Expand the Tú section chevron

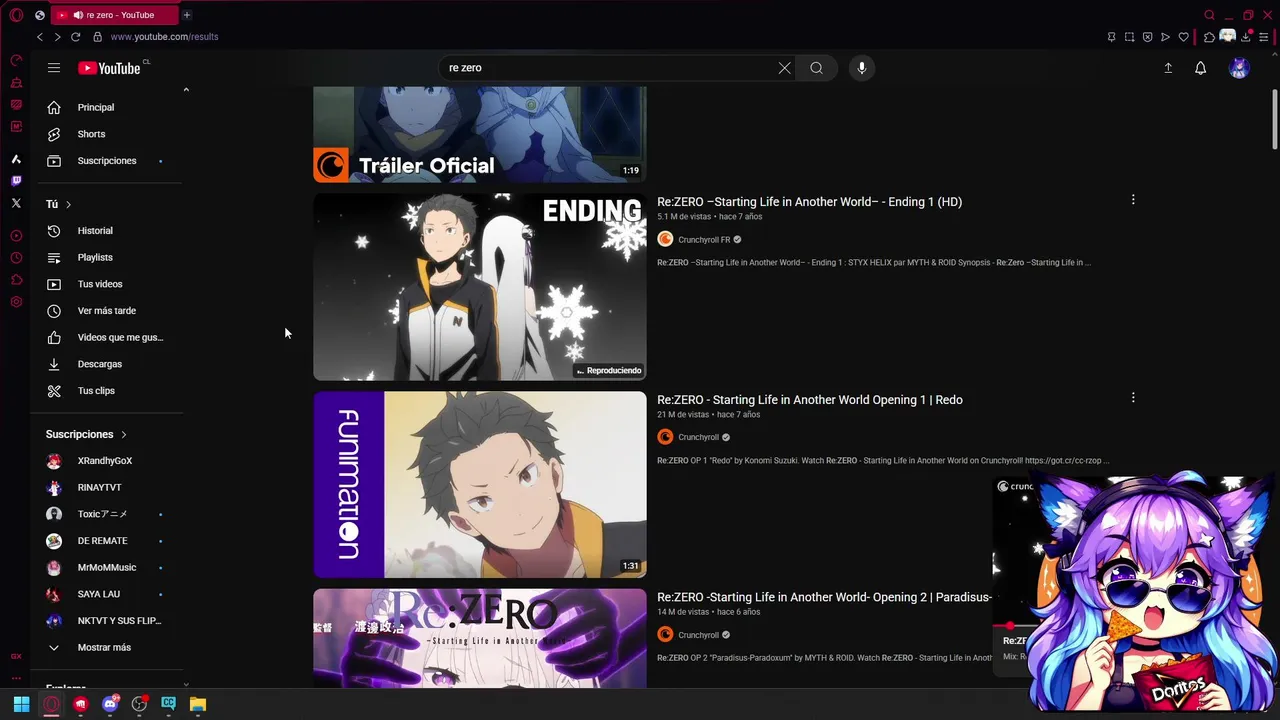[x=68, y=204]
